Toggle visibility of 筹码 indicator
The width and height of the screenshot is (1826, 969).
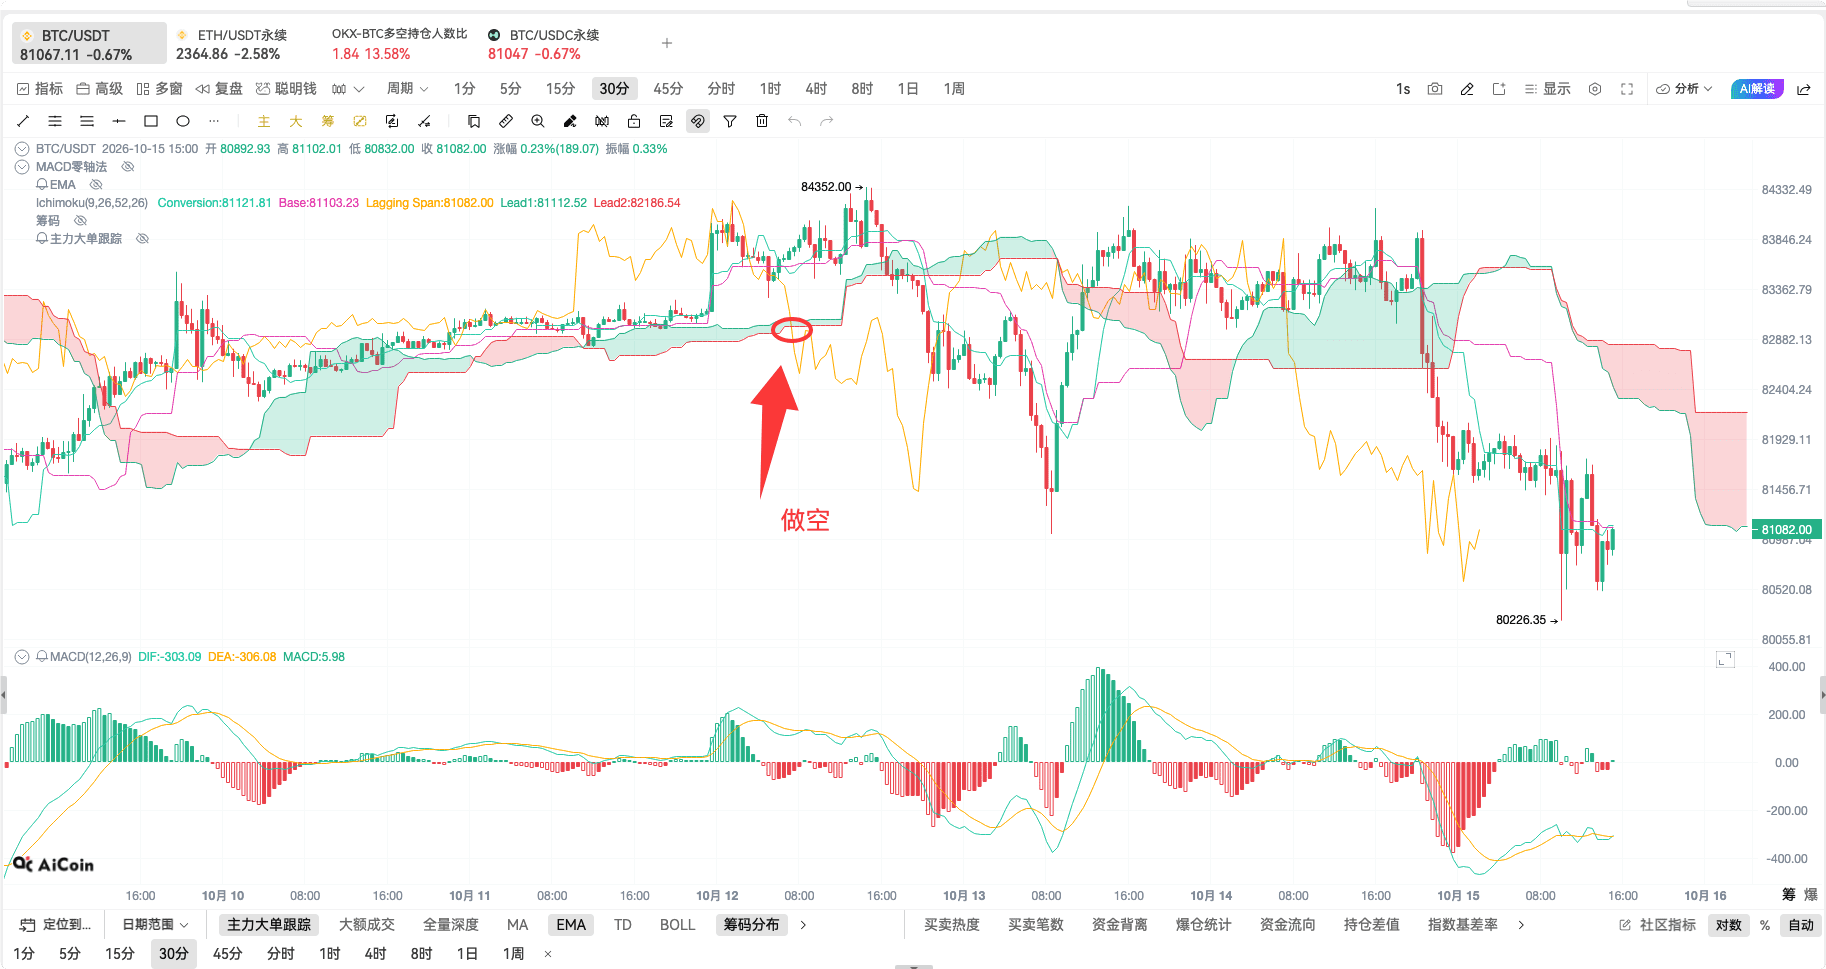[81, 221]
